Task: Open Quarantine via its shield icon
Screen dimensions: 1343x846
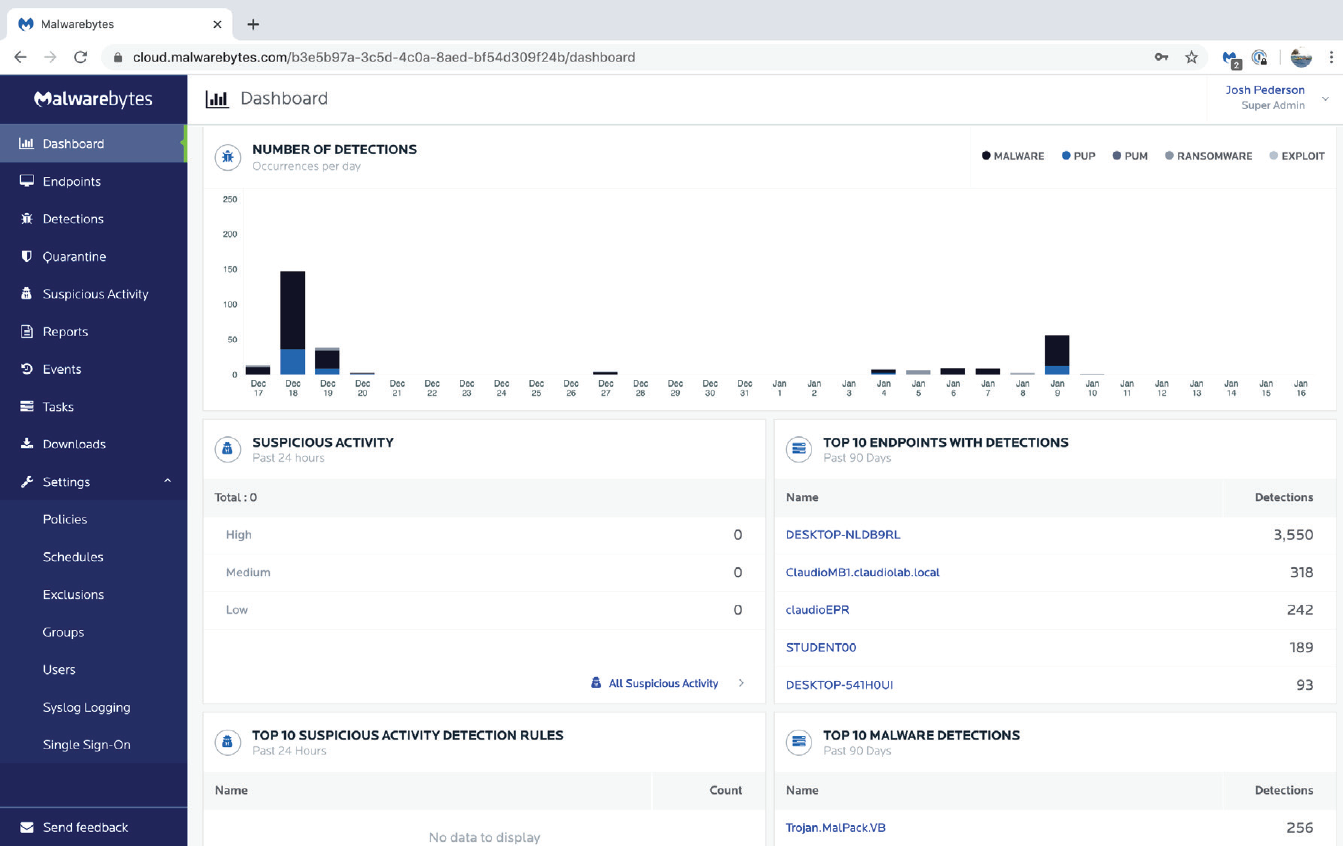Action: [27, 256]
